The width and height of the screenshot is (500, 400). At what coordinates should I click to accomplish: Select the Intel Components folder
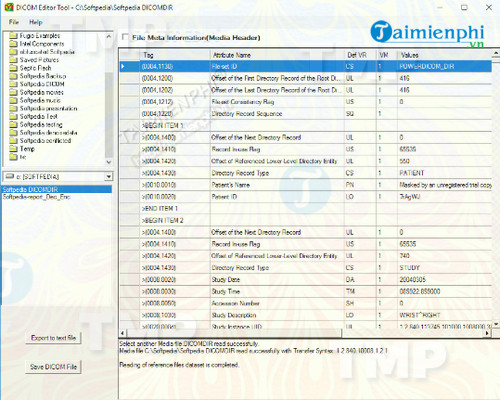coord(37,44)
